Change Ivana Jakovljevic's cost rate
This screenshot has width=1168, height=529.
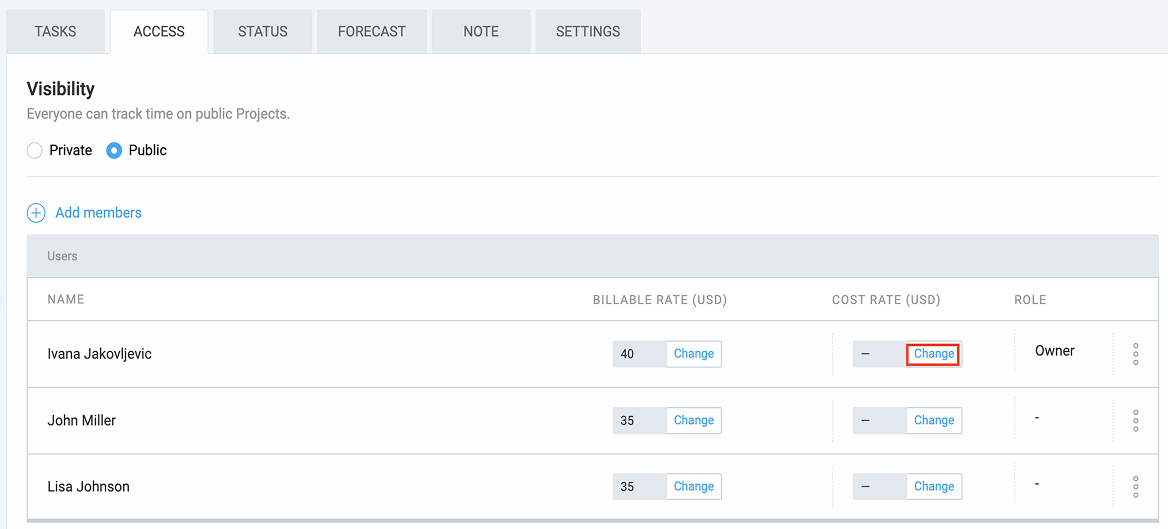[x=934, y=354]
